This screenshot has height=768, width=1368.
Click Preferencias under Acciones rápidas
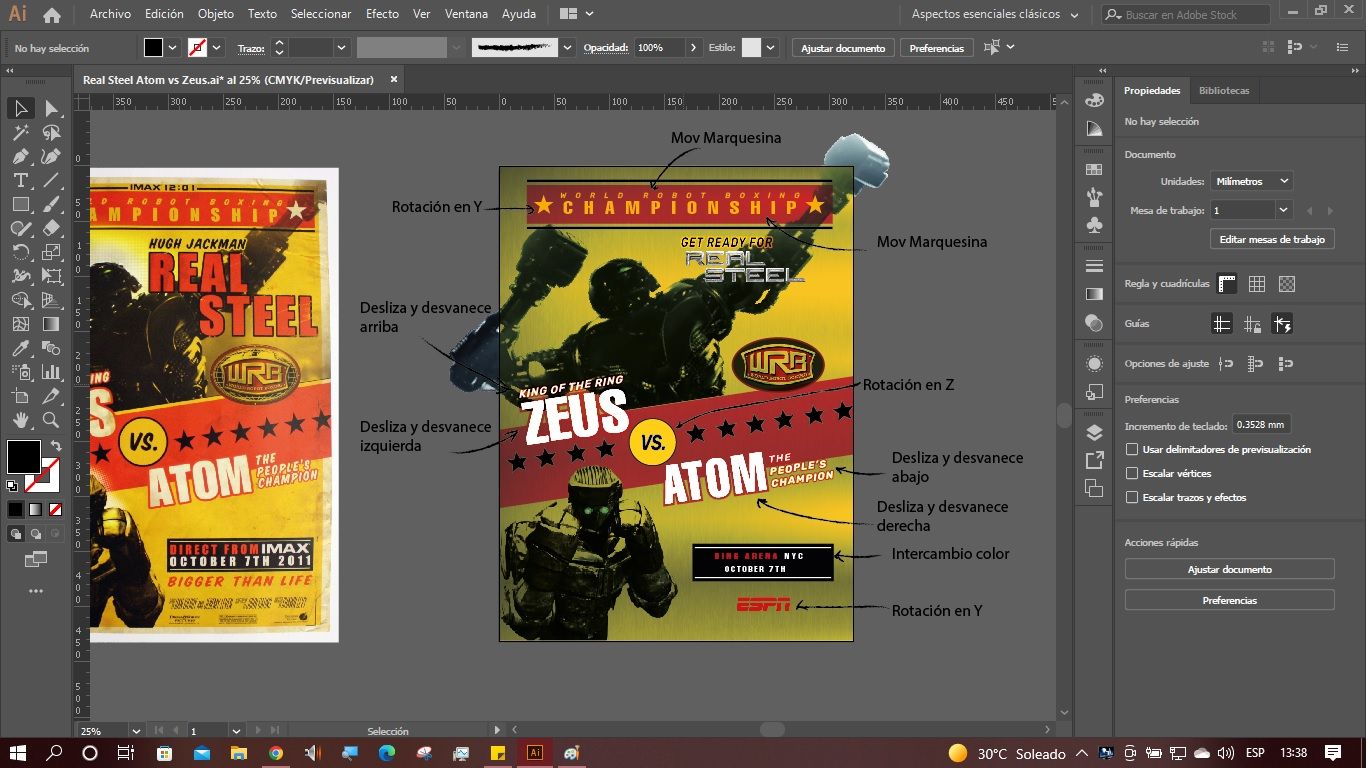click(1230, 601)
